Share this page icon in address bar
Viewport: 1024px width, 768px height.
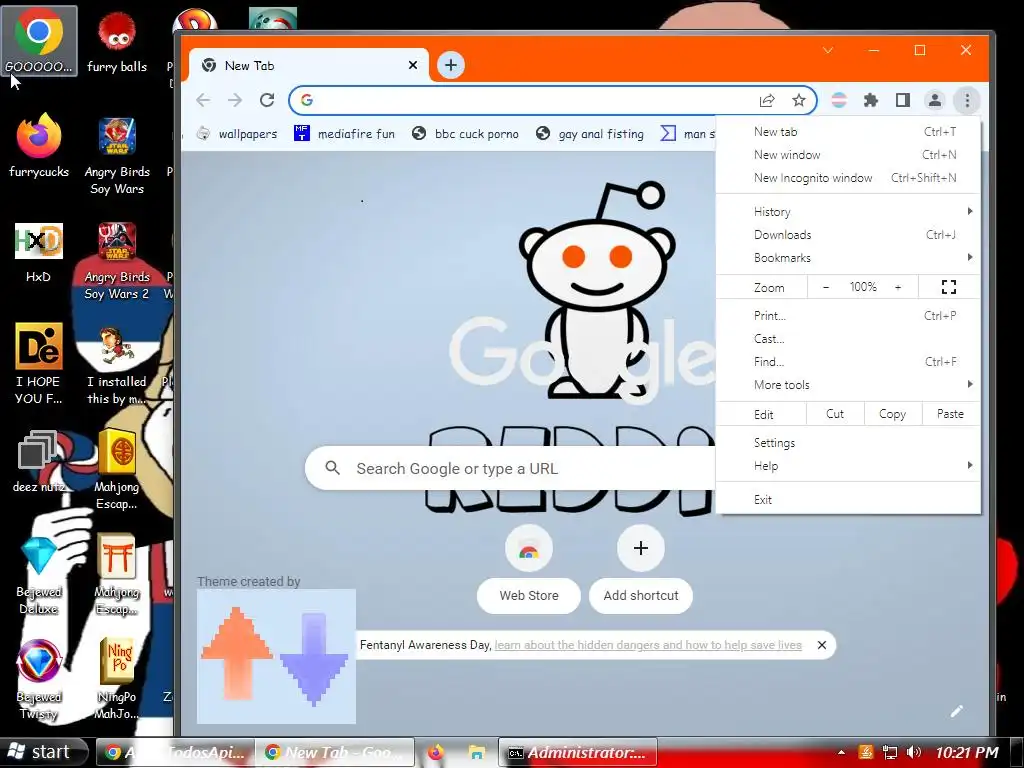(767, 101)
